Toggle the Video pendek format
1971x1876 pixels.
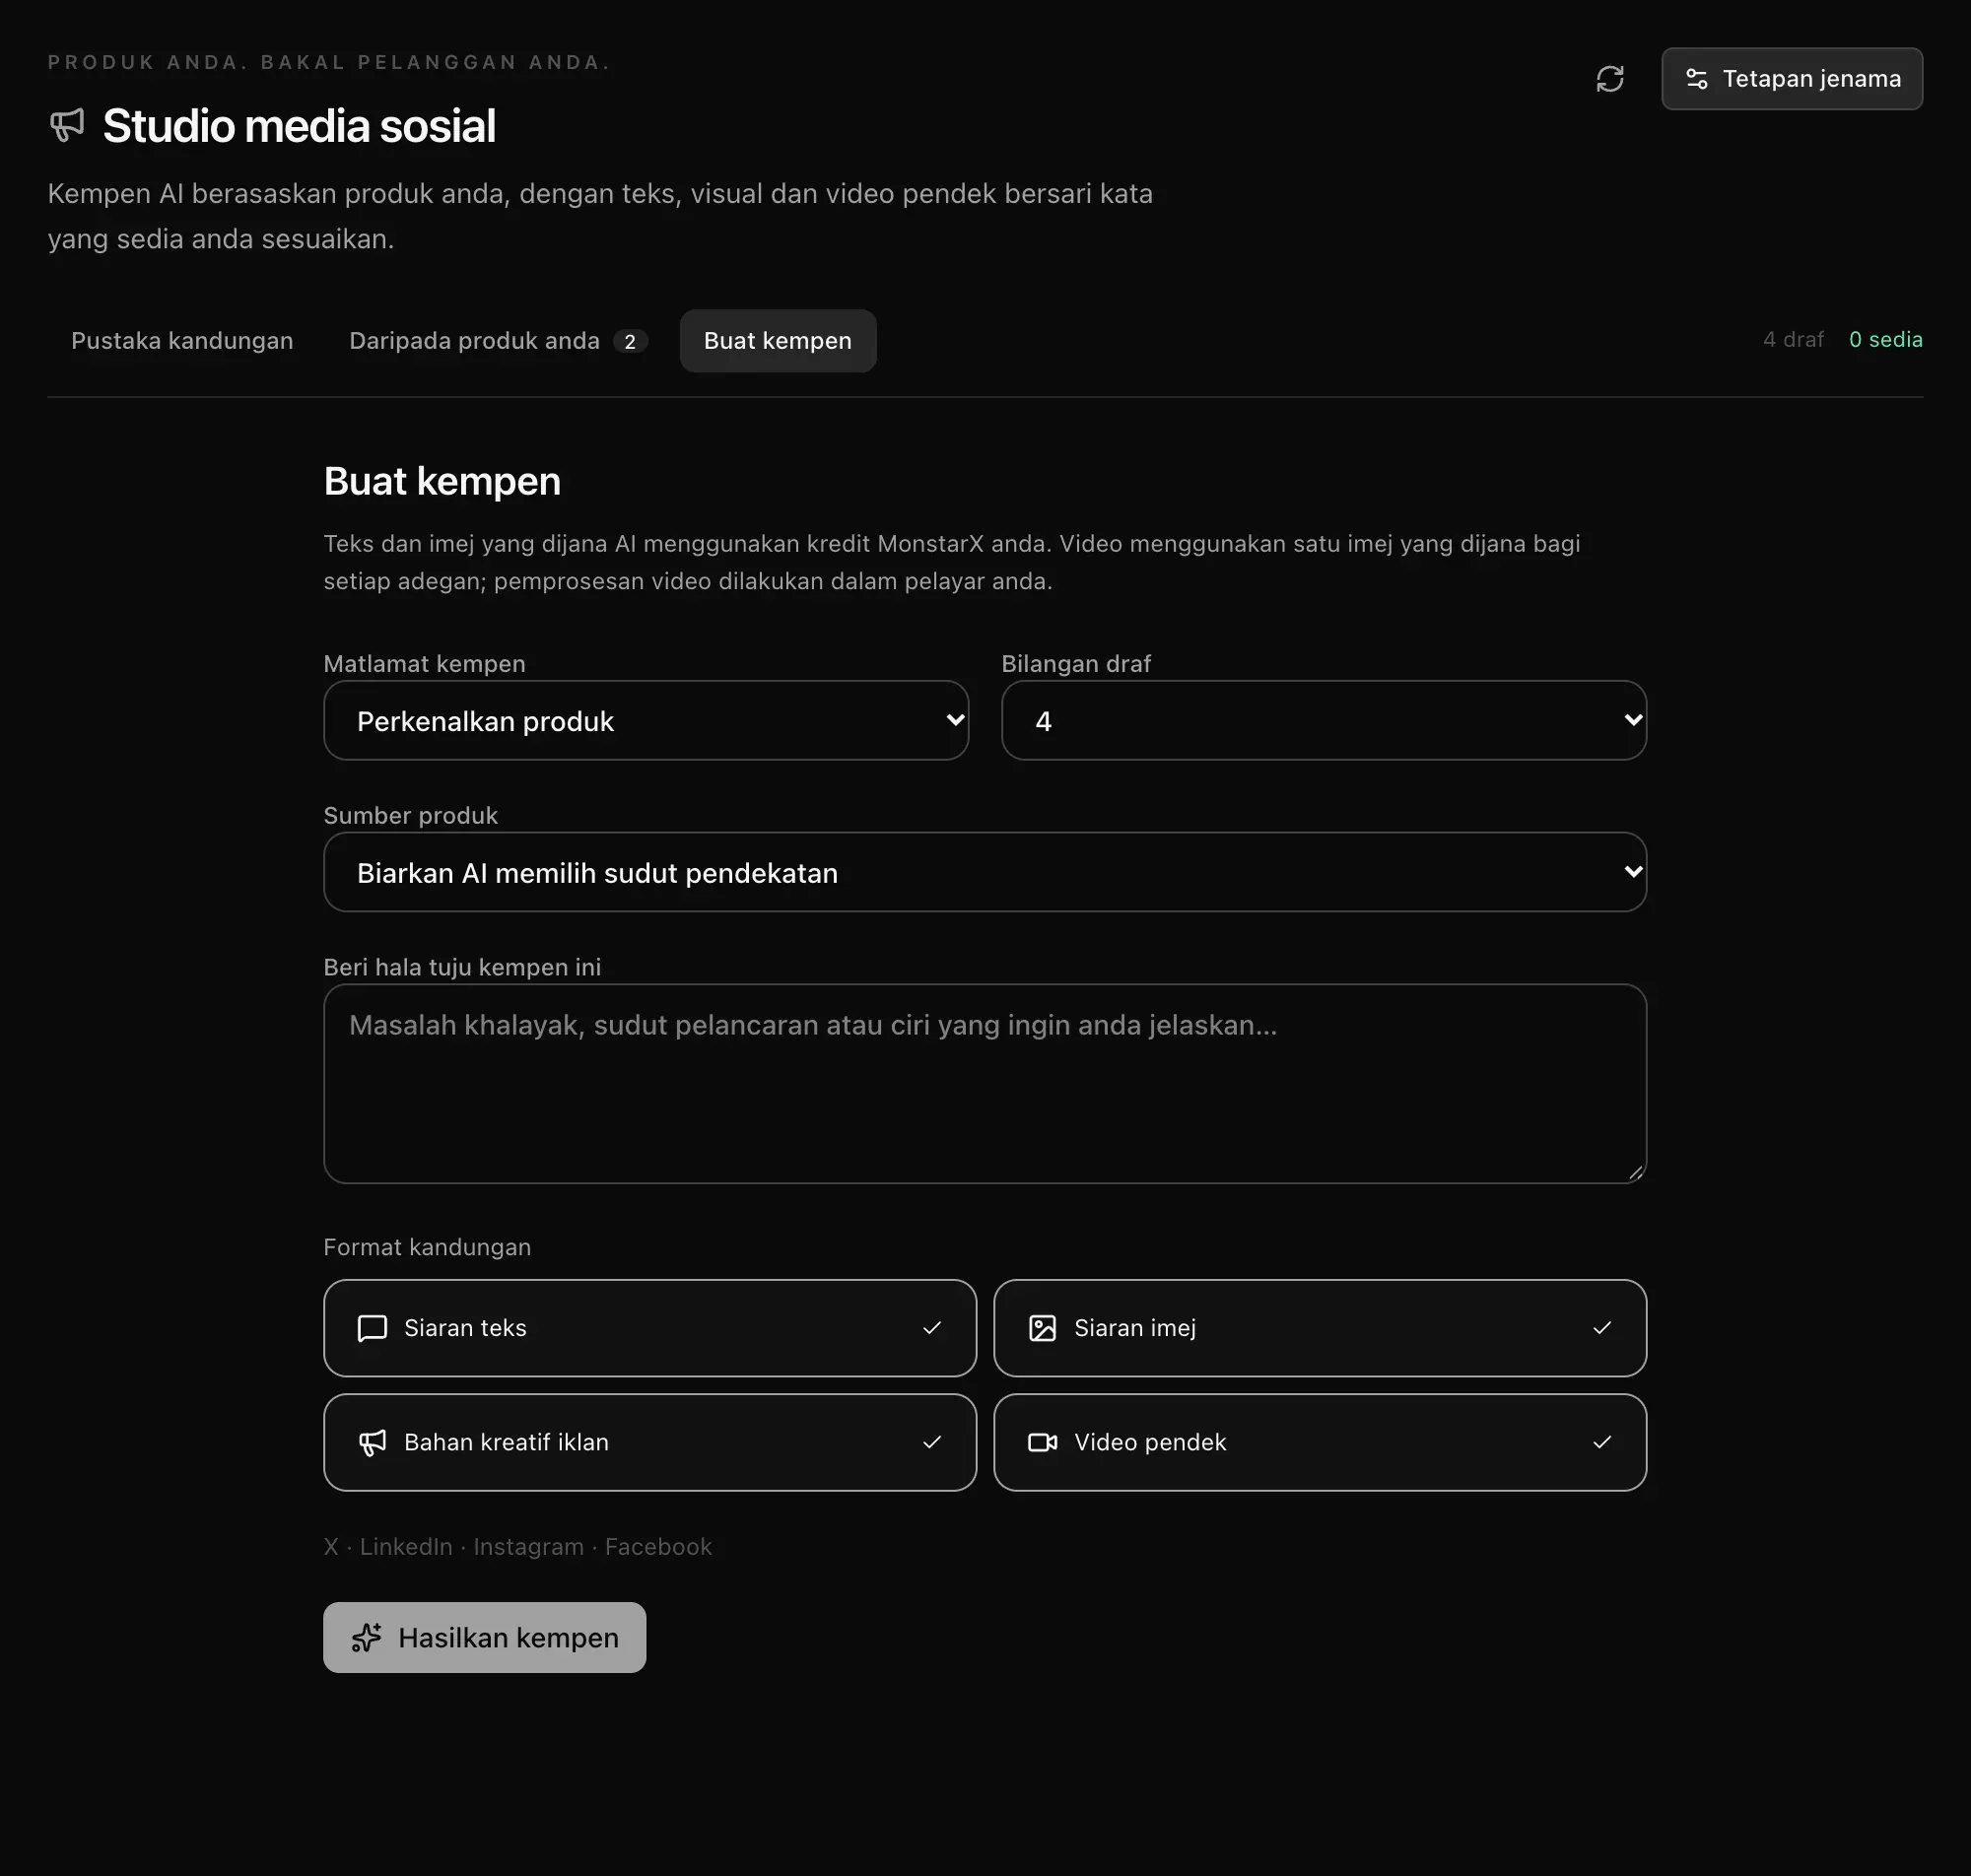1320,1442
